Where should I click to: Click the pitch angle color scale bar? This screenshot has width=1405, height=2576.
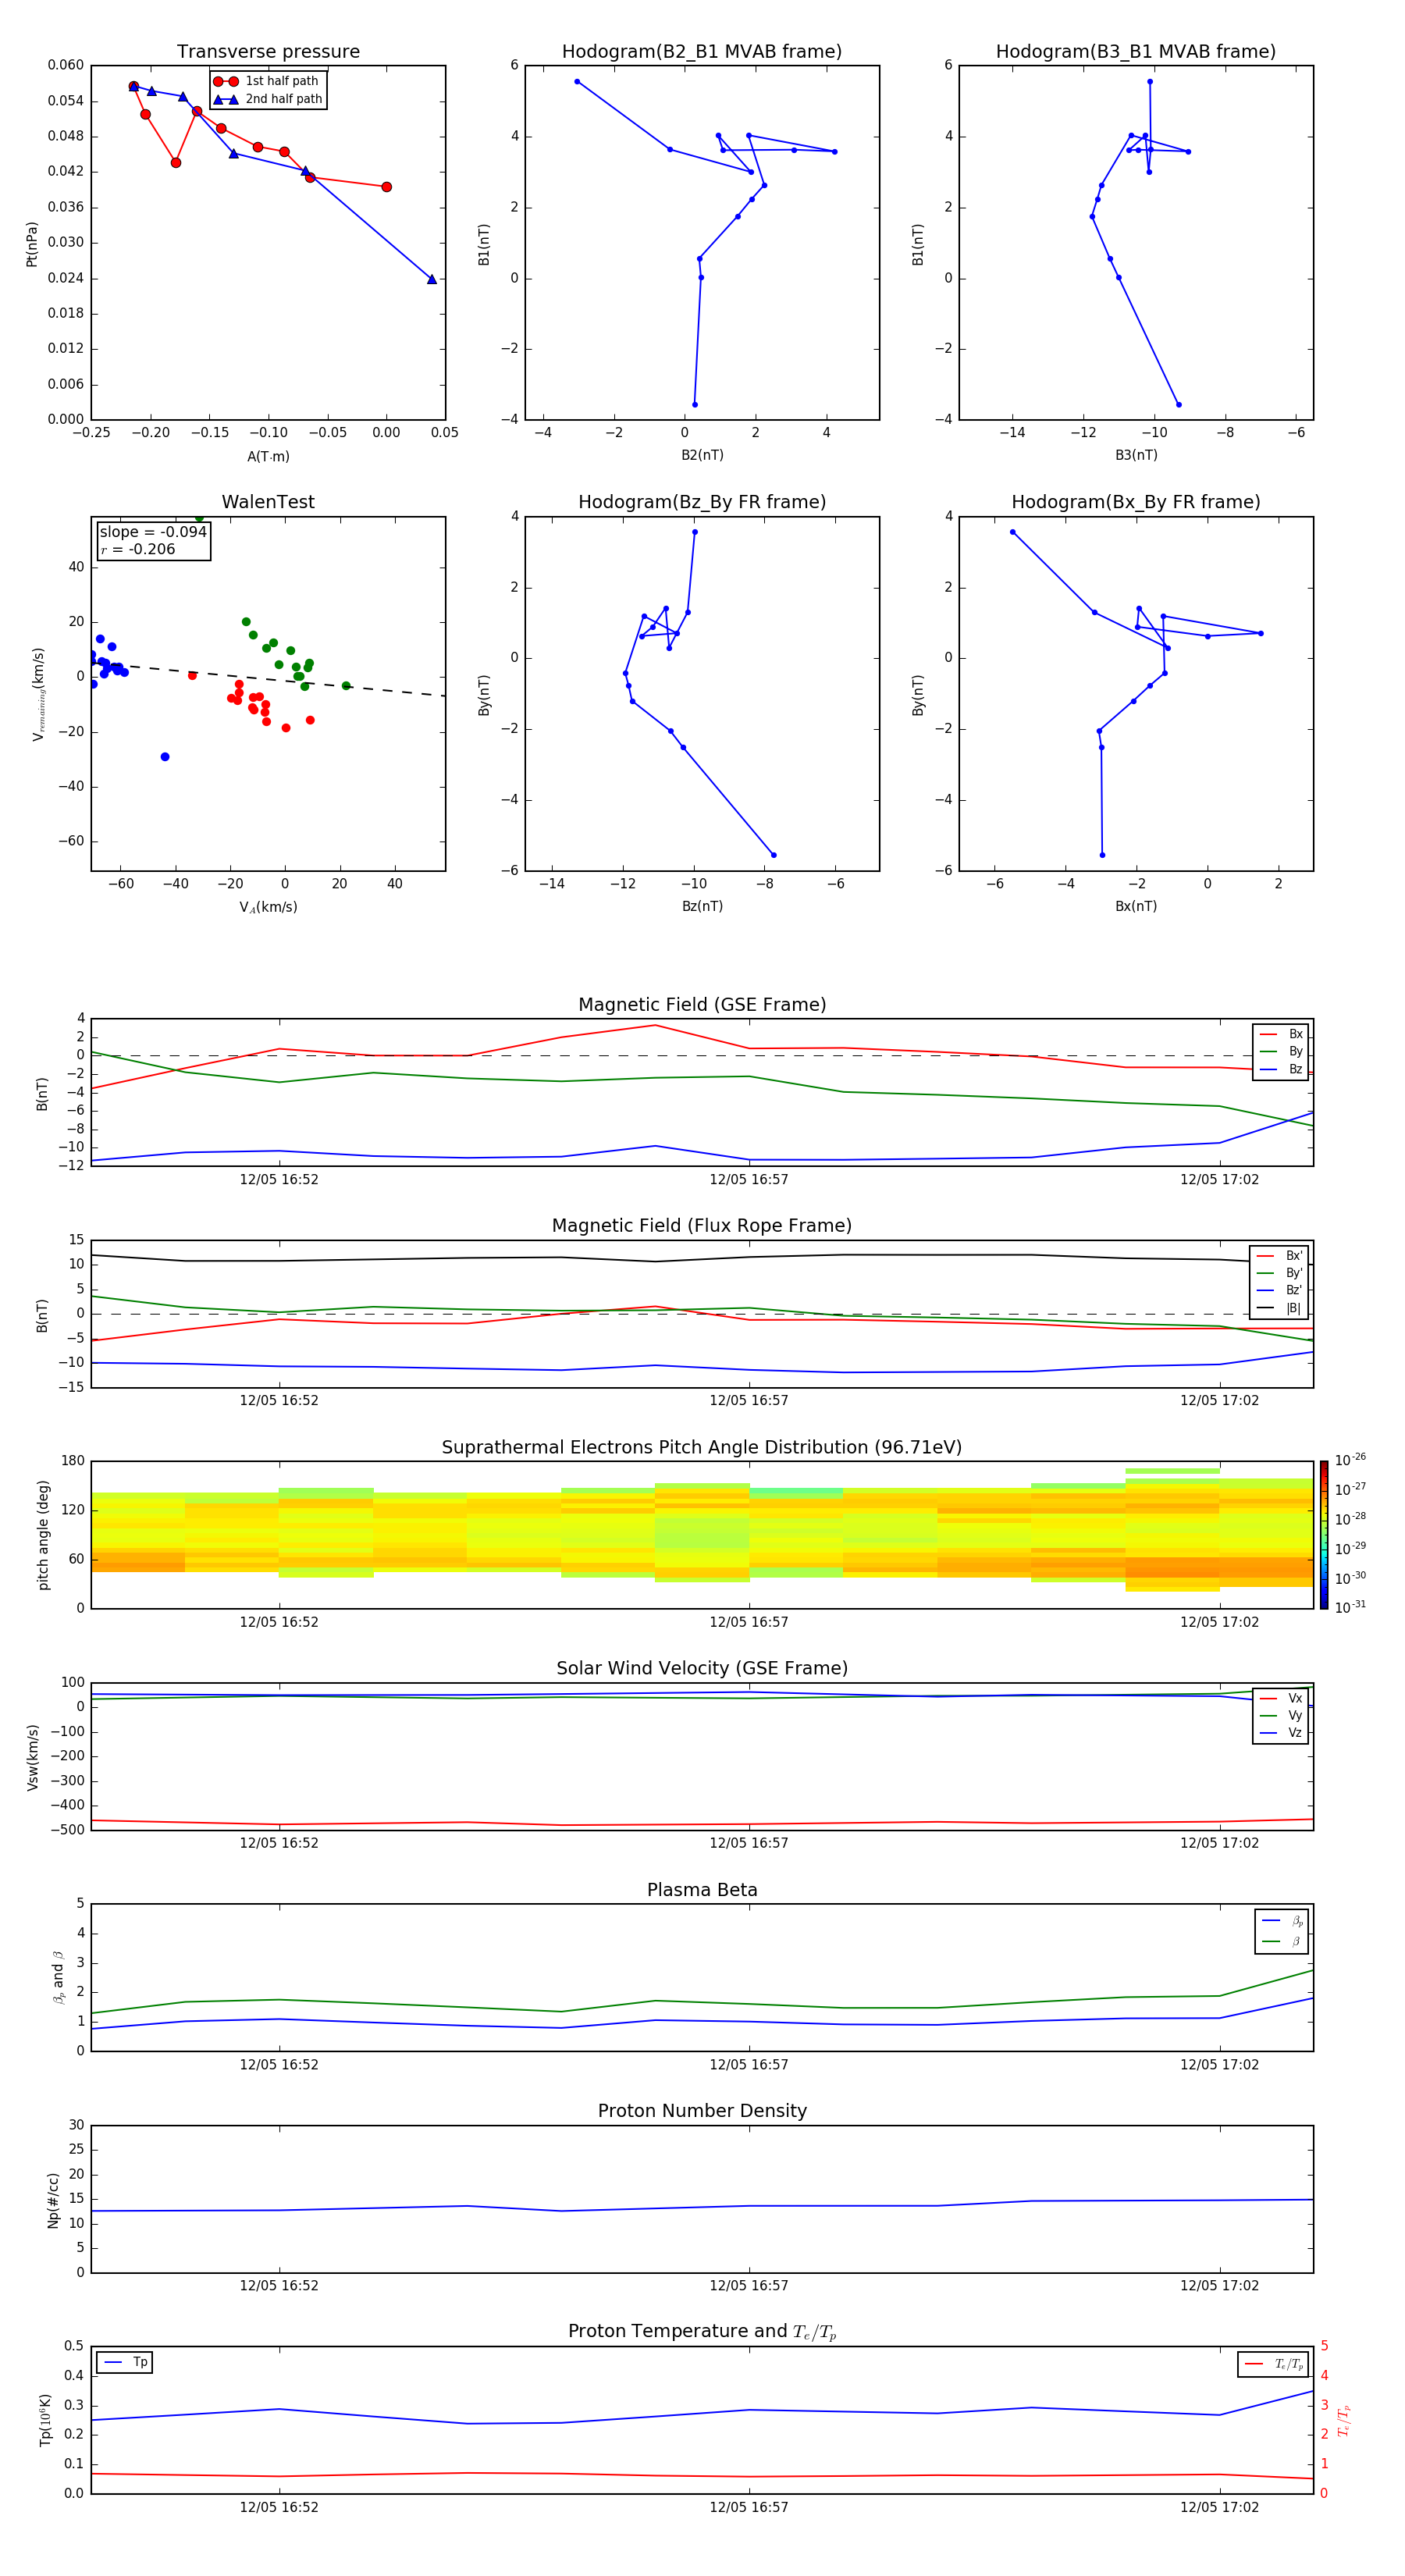[x=1323, y=1535]
